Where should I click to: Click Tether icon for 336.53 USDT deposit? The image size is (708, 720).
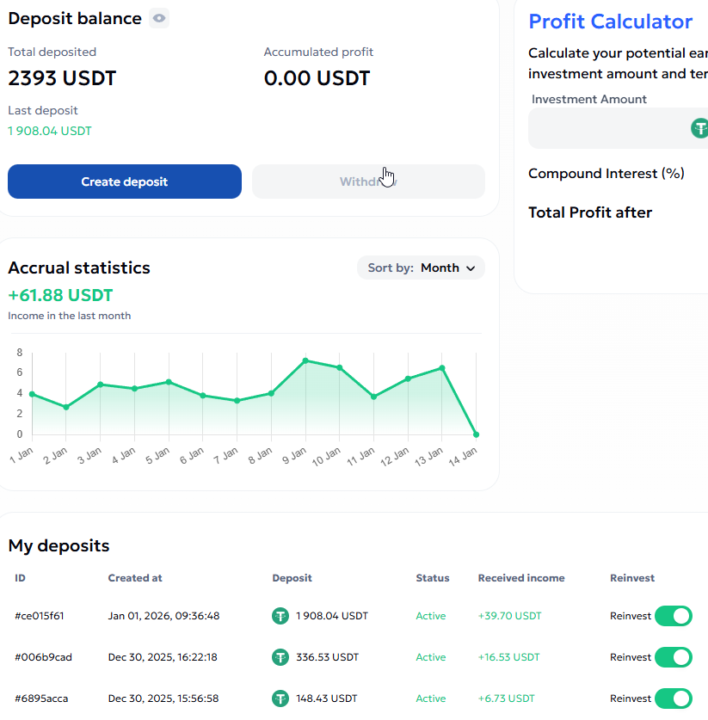[281, 657]
